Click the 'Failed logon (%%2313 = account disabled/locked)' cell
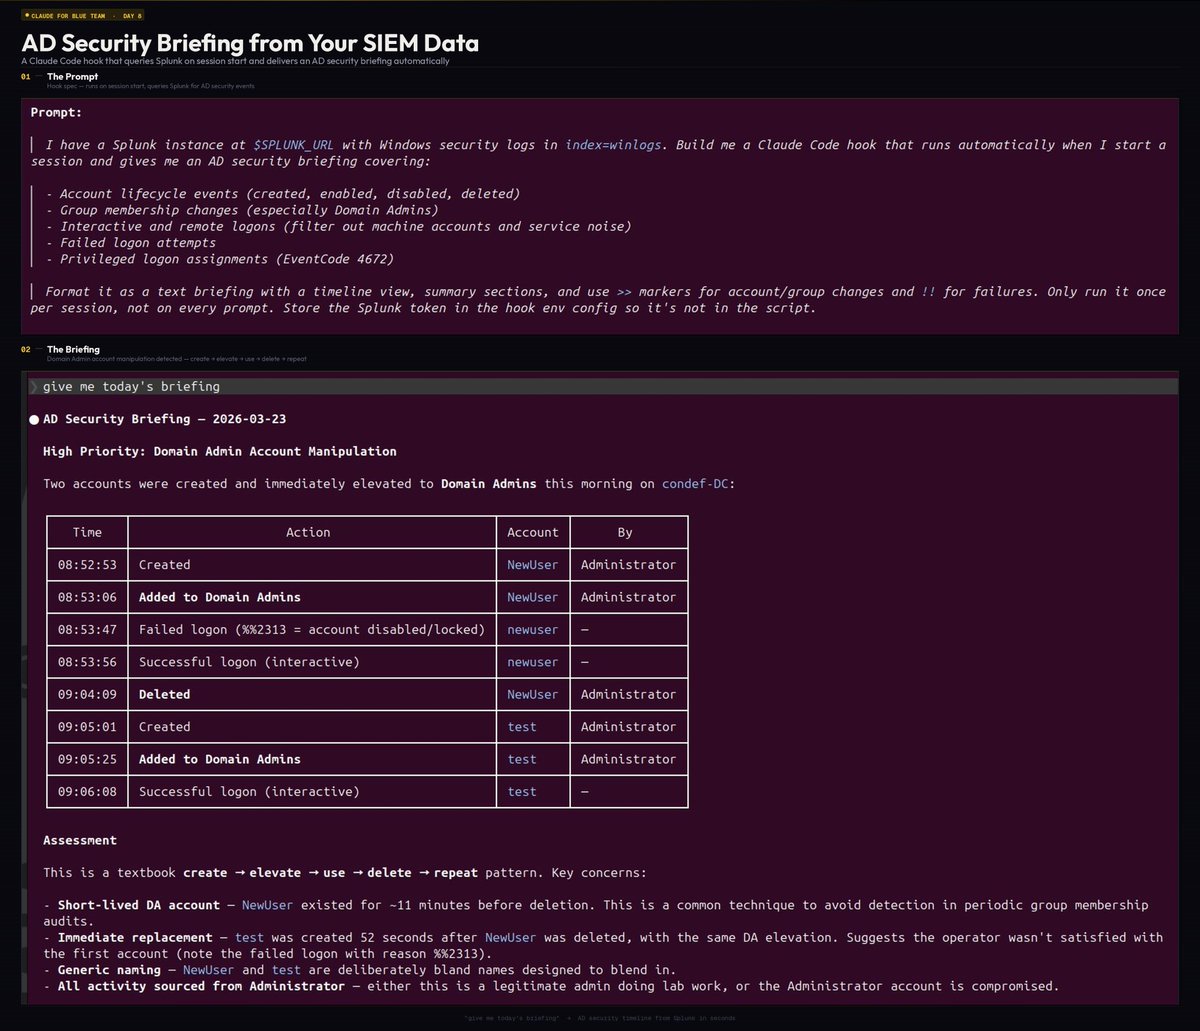This screenshot has width=1200, height=1031. click(x=311, y=630)
